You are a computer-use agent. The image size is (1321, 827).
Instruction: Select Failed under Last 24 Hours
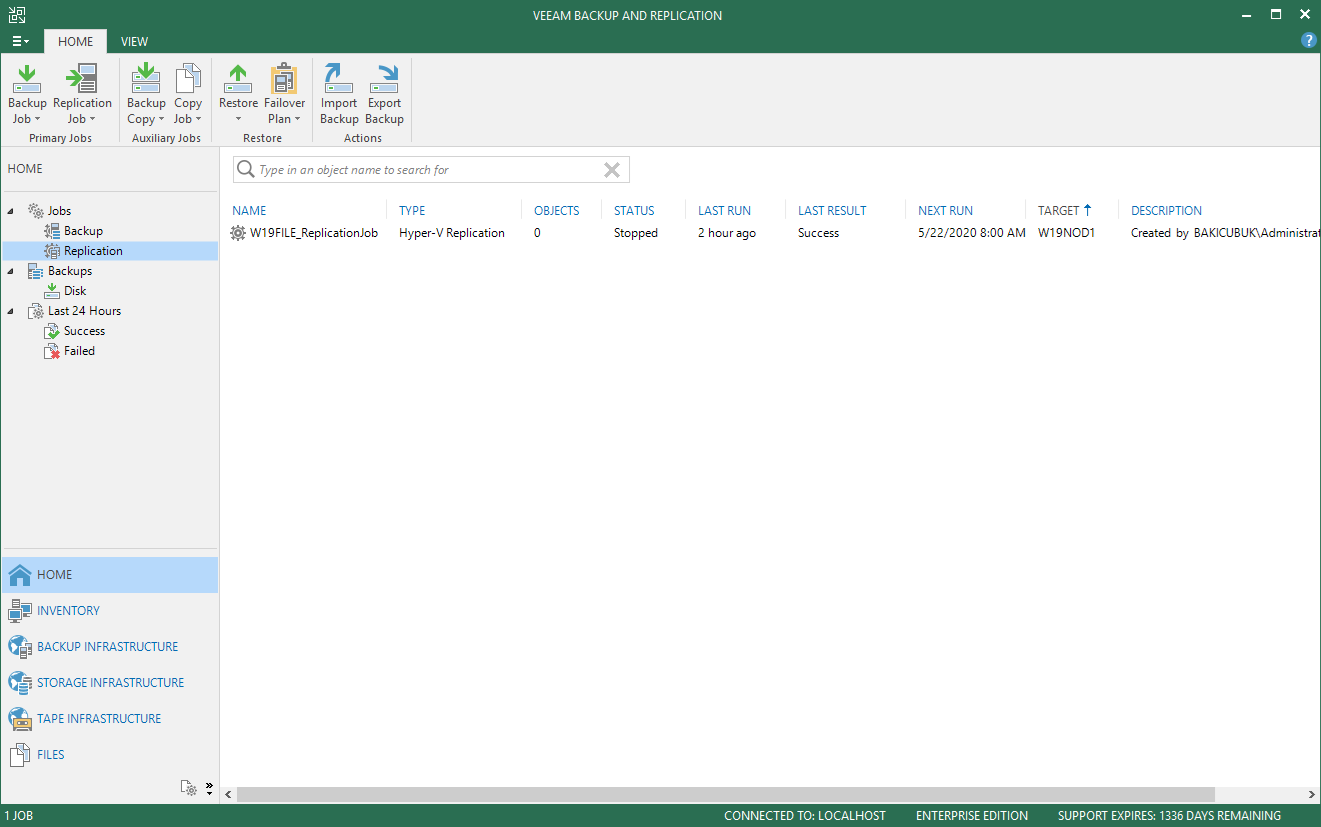(79, 351)
